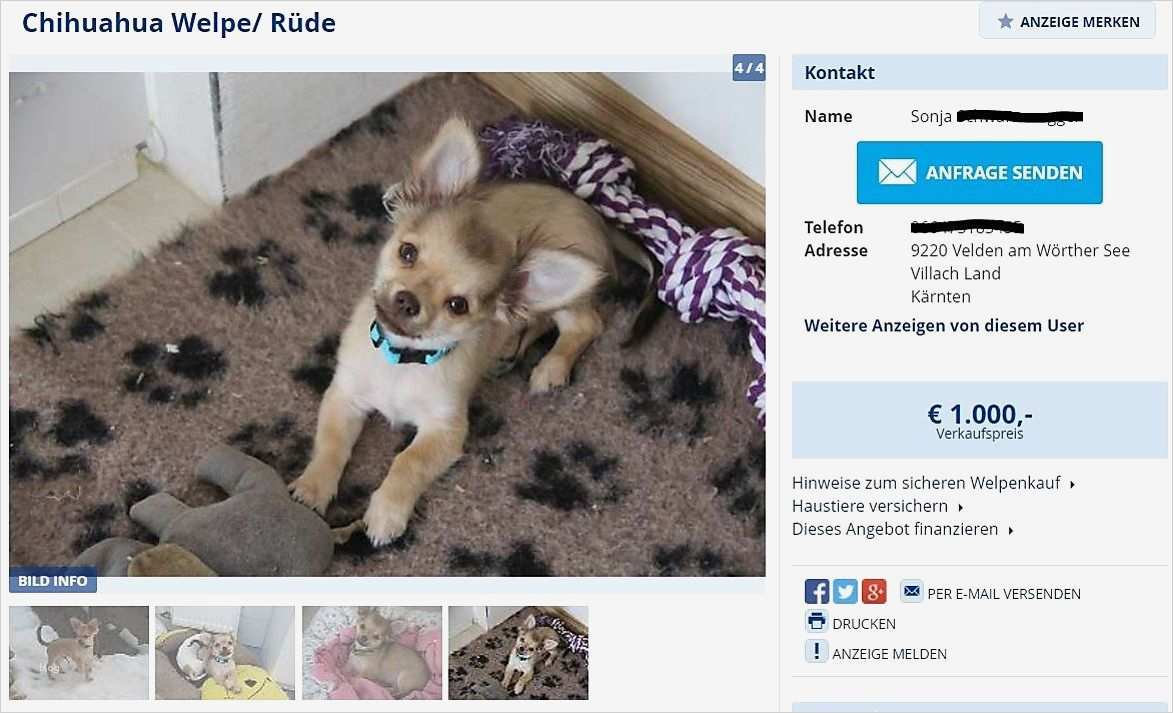Screen dimensions: 1173x713
Task: Open Weitere Anzeigen von diesem User
Action: pyautogui.click(x=943, y=325)
